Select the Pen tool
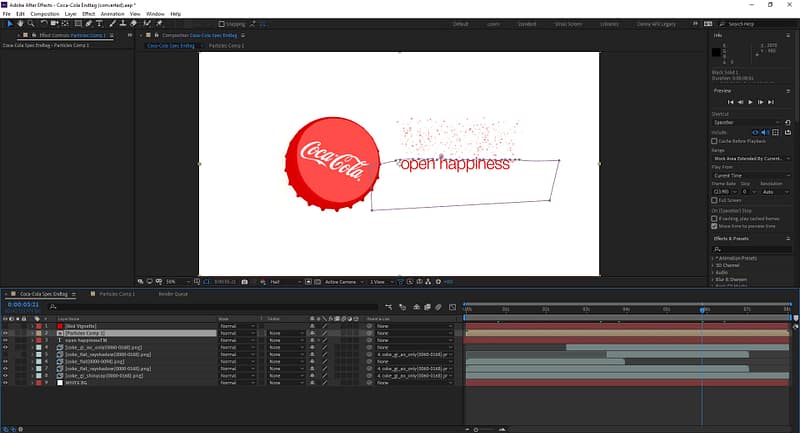The width and height of the screenshot is (800, 433). click(x=89, y=23)
